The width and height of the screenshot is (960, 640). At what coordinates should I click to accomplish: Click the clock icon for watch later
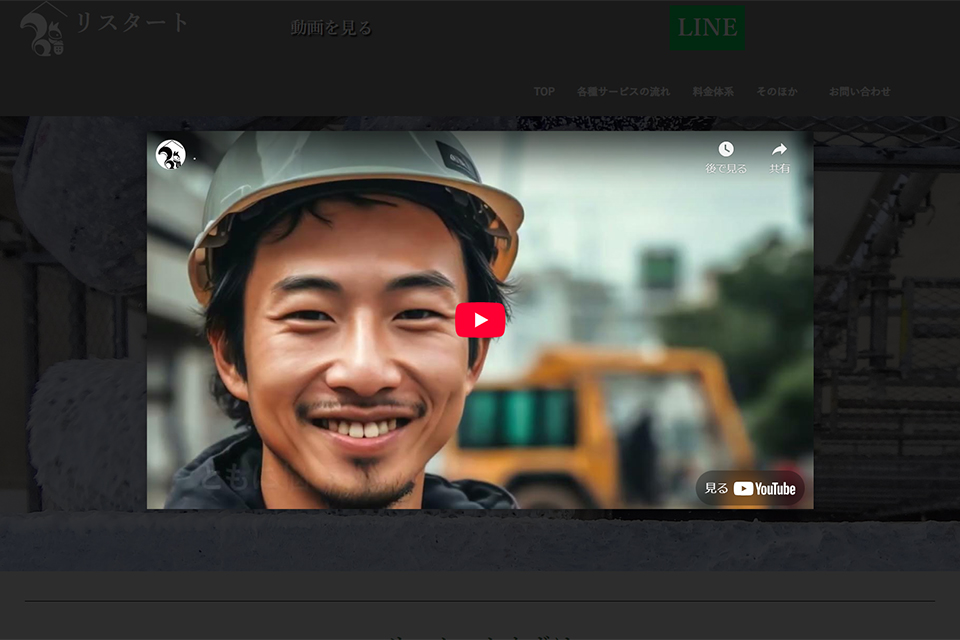(726, 149)
